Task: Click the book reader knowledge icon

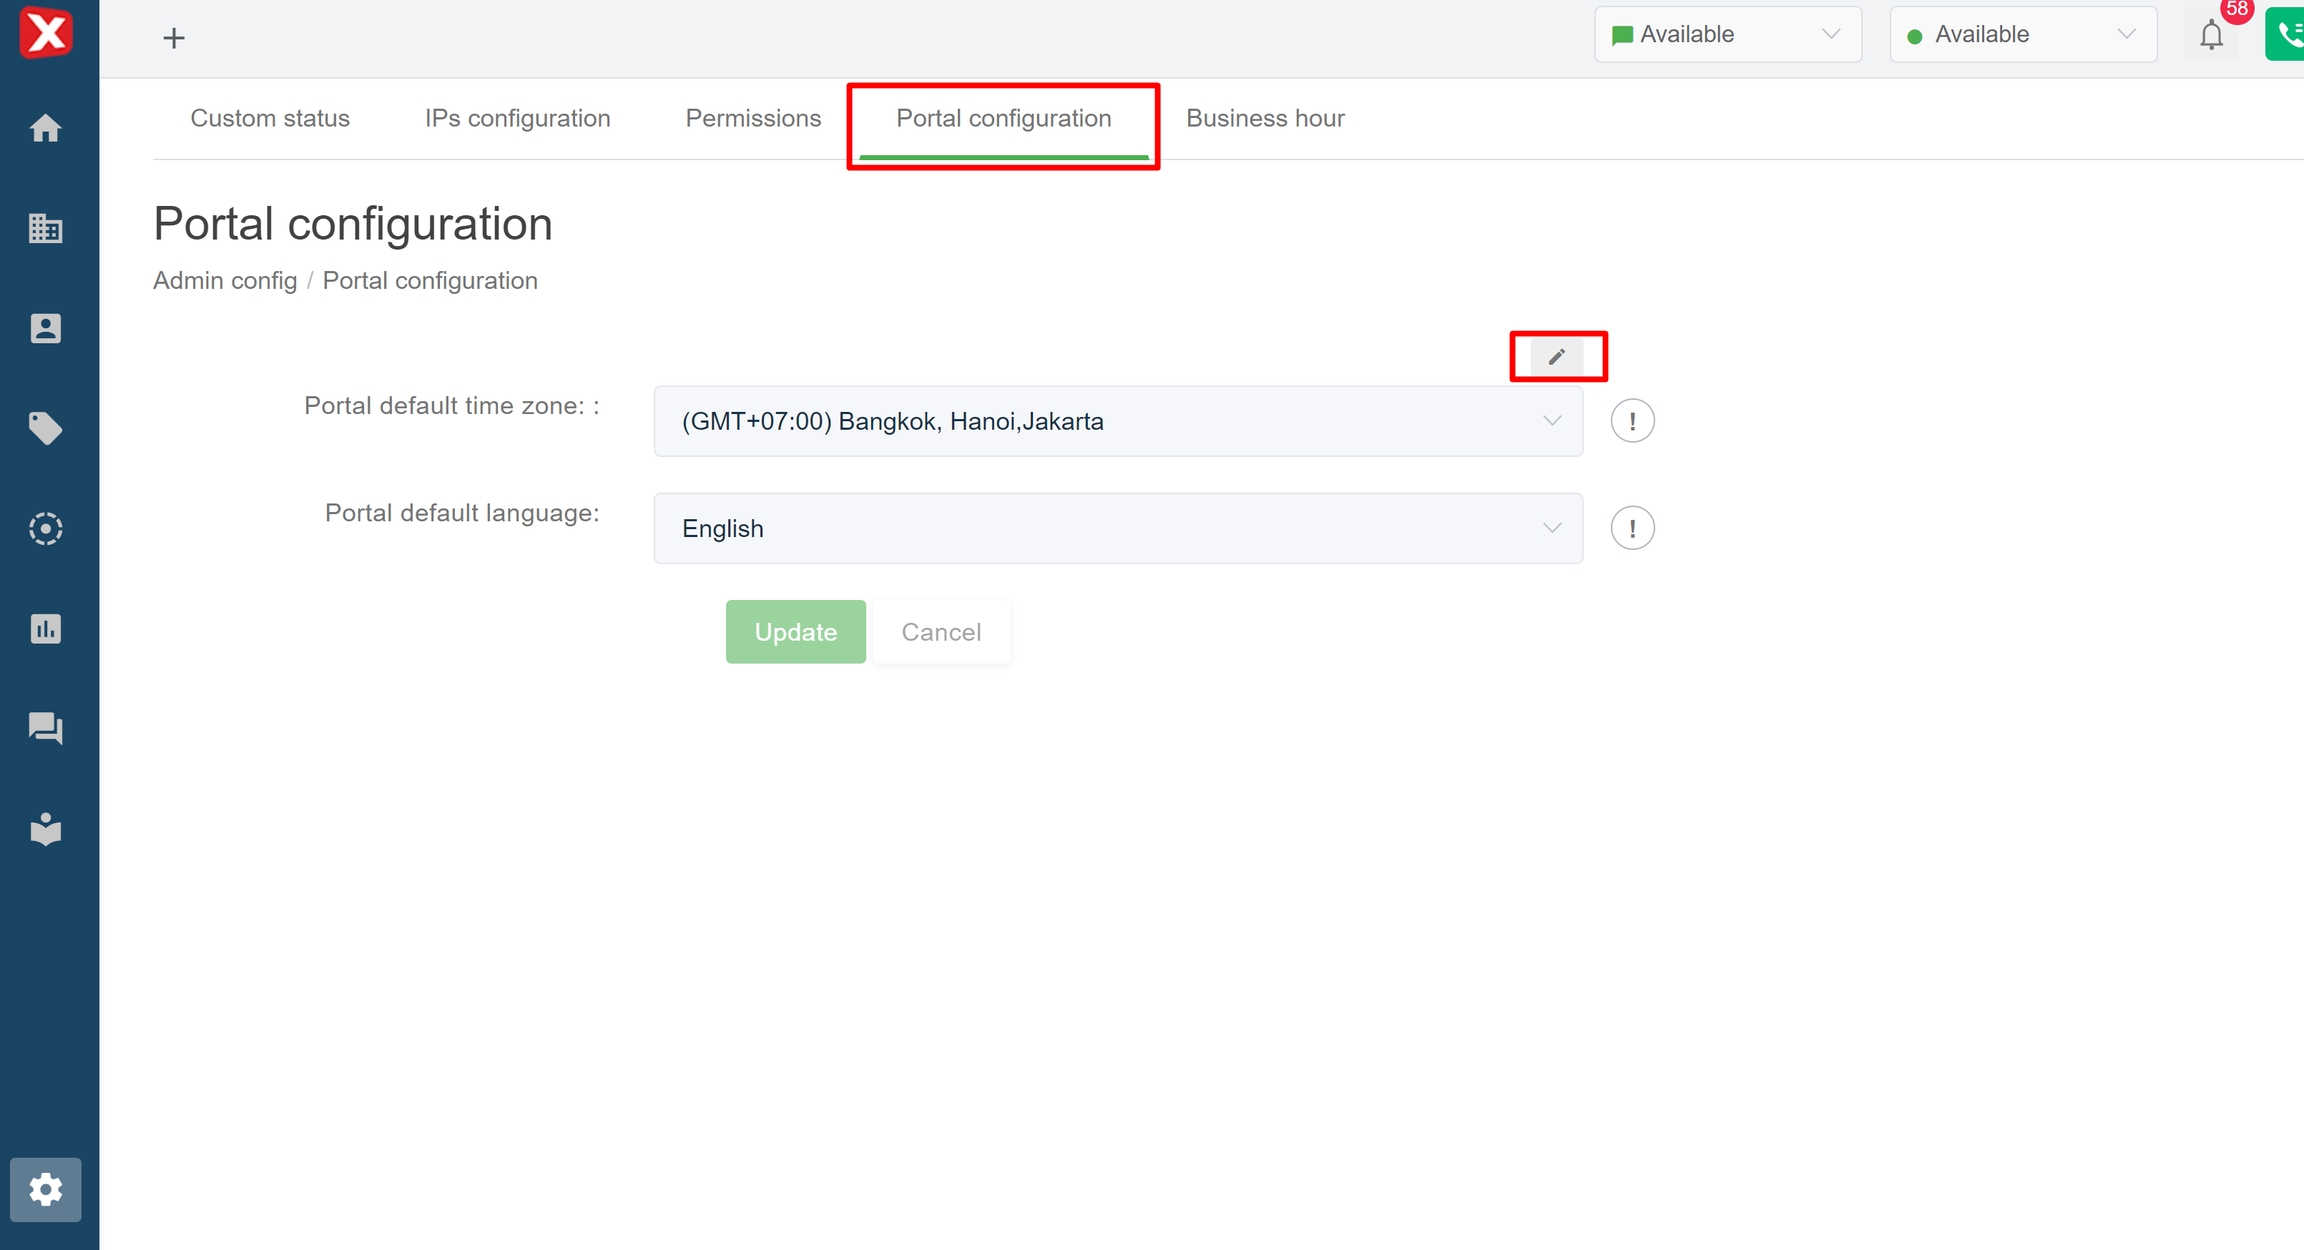Action: pos(46,829)
